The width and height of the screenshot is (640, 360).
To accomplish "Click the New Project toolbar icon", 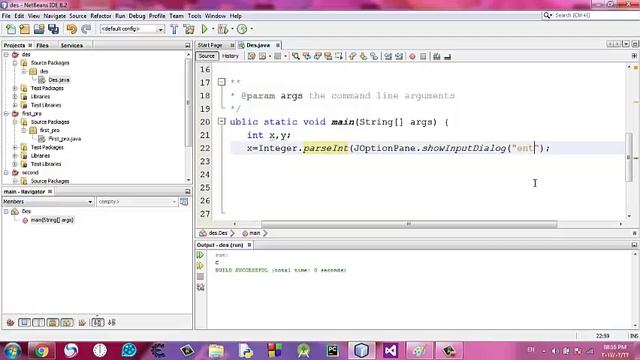I will [24, 29].
